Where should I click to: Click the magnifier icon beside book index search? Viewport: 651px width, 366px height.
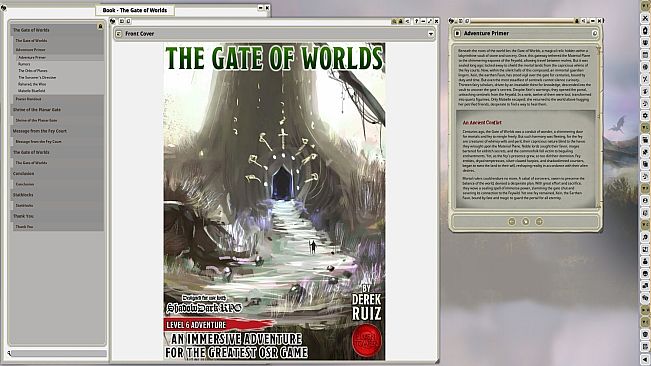pos(9,354)
